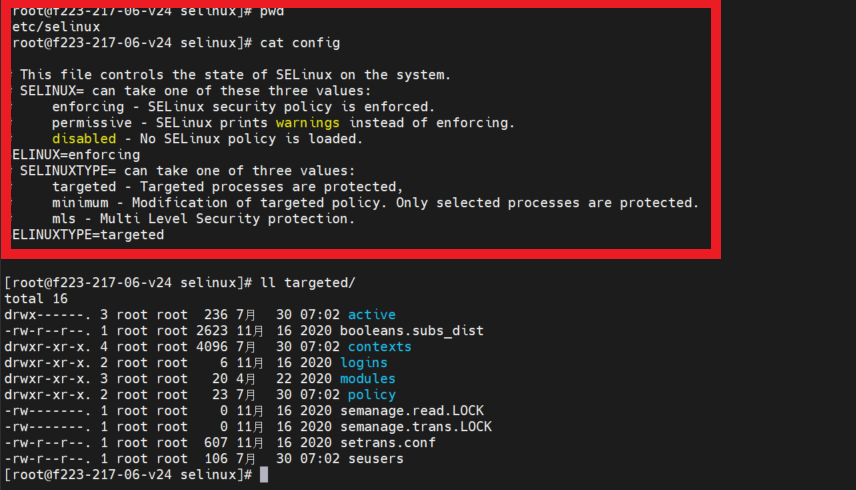Click the 'cat config' command text
Screen dimensions: 856x490
[x=300, y=43]
